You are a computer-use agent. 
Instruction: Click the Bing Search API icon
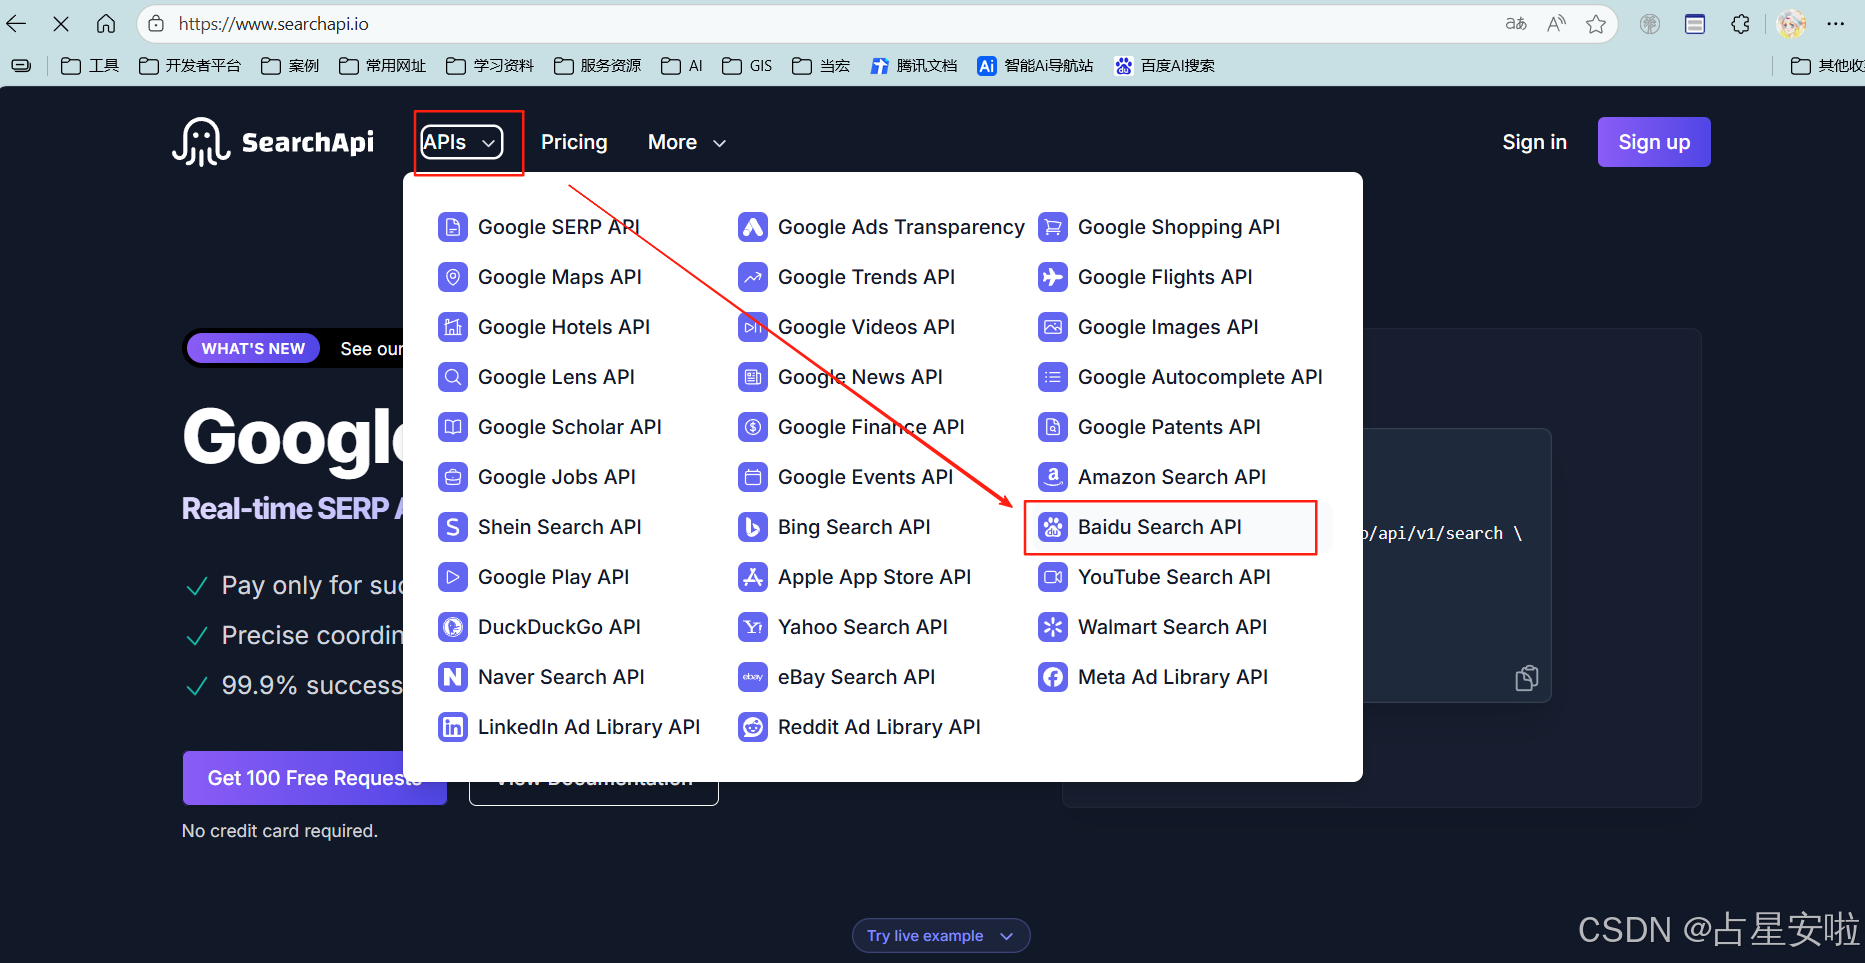point(753,527)
